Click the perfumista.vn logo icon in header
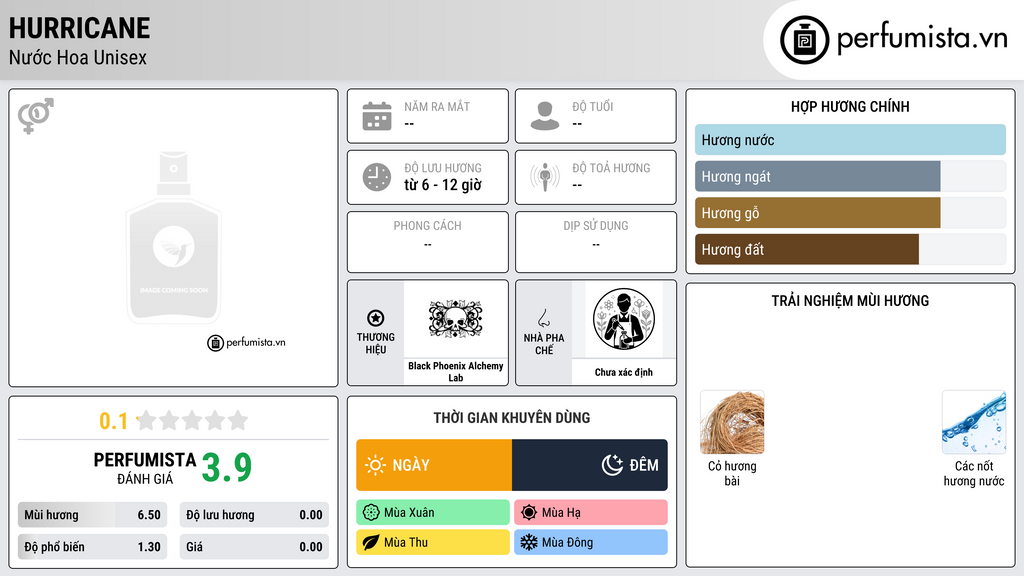1024x576 pixels. tap(804, 40)
